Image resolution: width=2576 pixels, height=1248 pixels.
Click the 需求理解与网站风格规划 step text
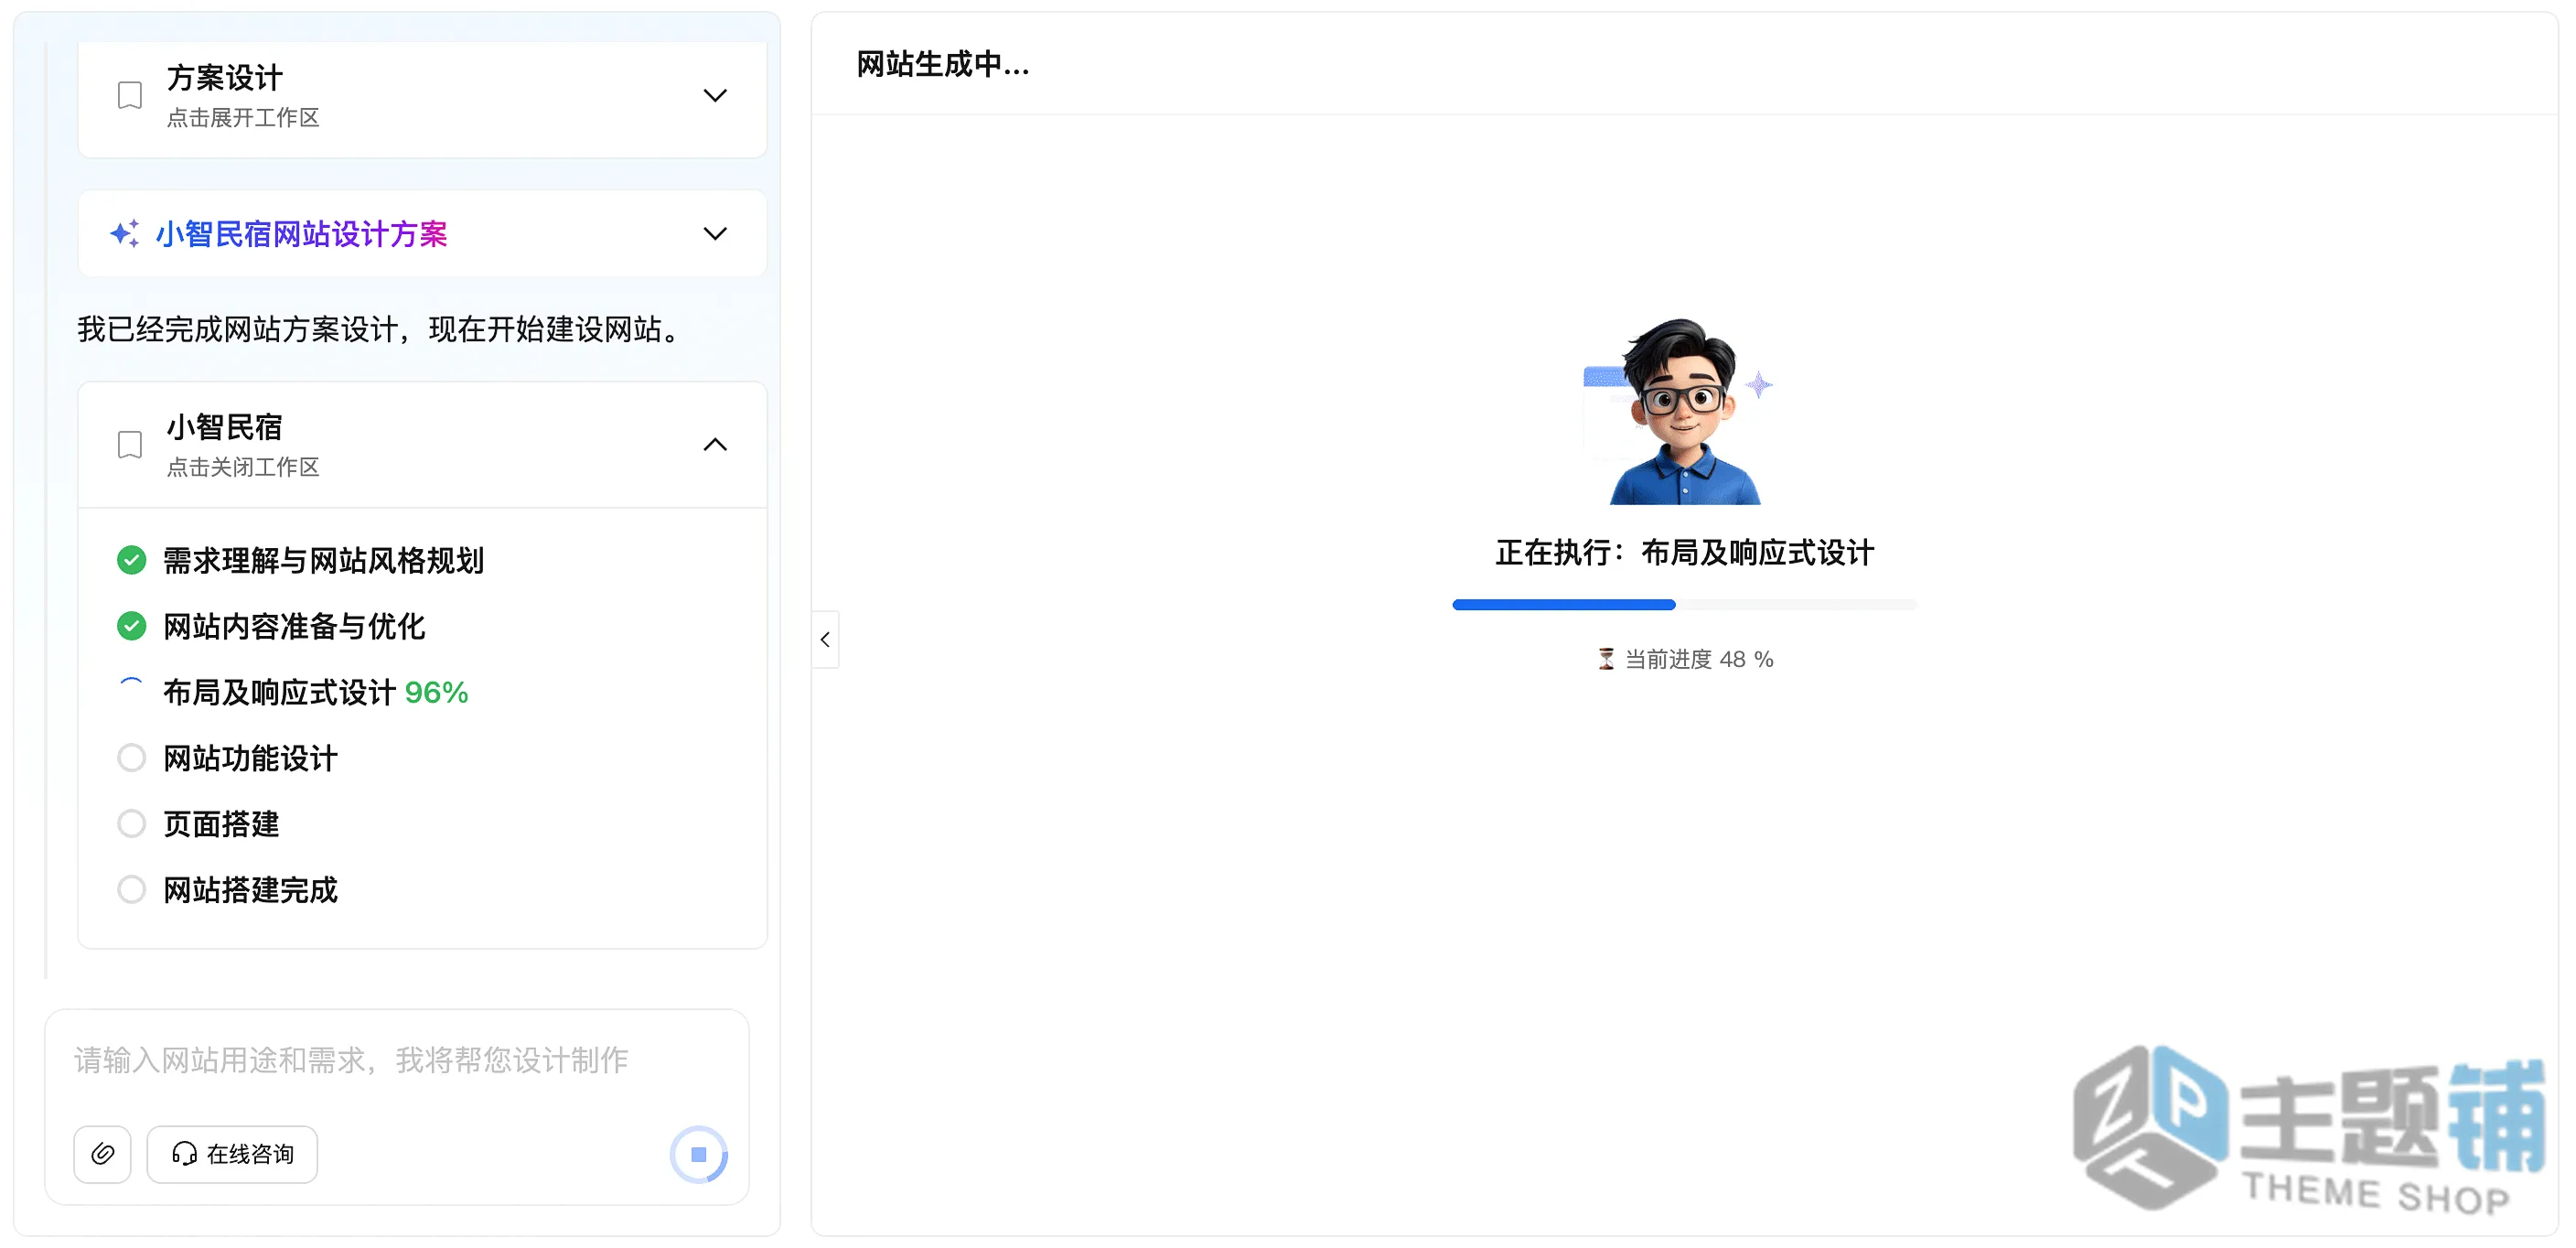[324, 560]
